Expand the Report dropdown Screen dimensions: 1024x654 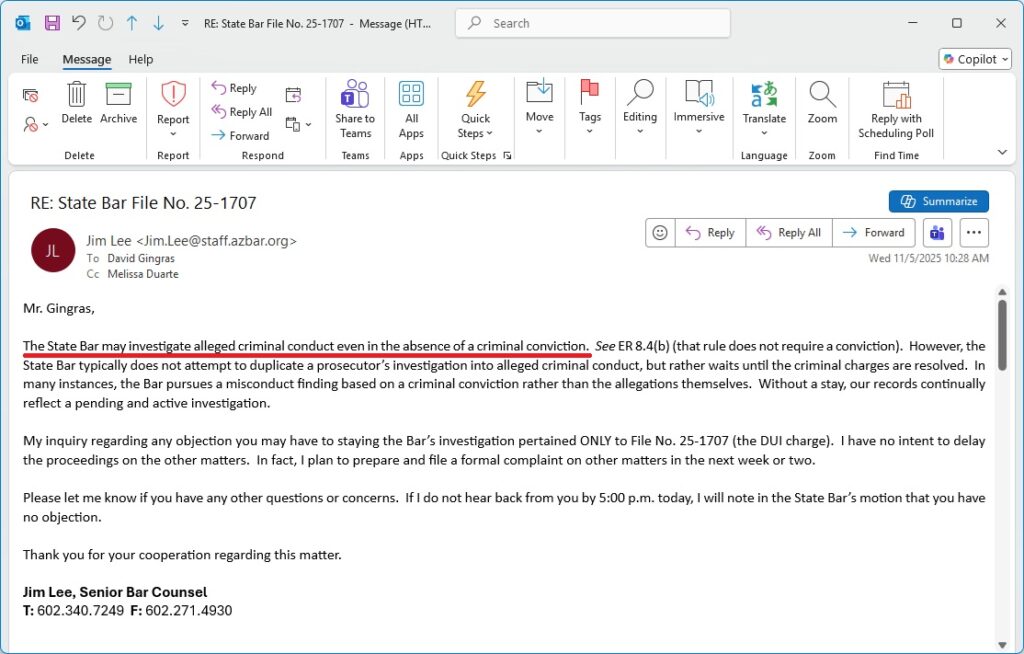coord(173,132)
